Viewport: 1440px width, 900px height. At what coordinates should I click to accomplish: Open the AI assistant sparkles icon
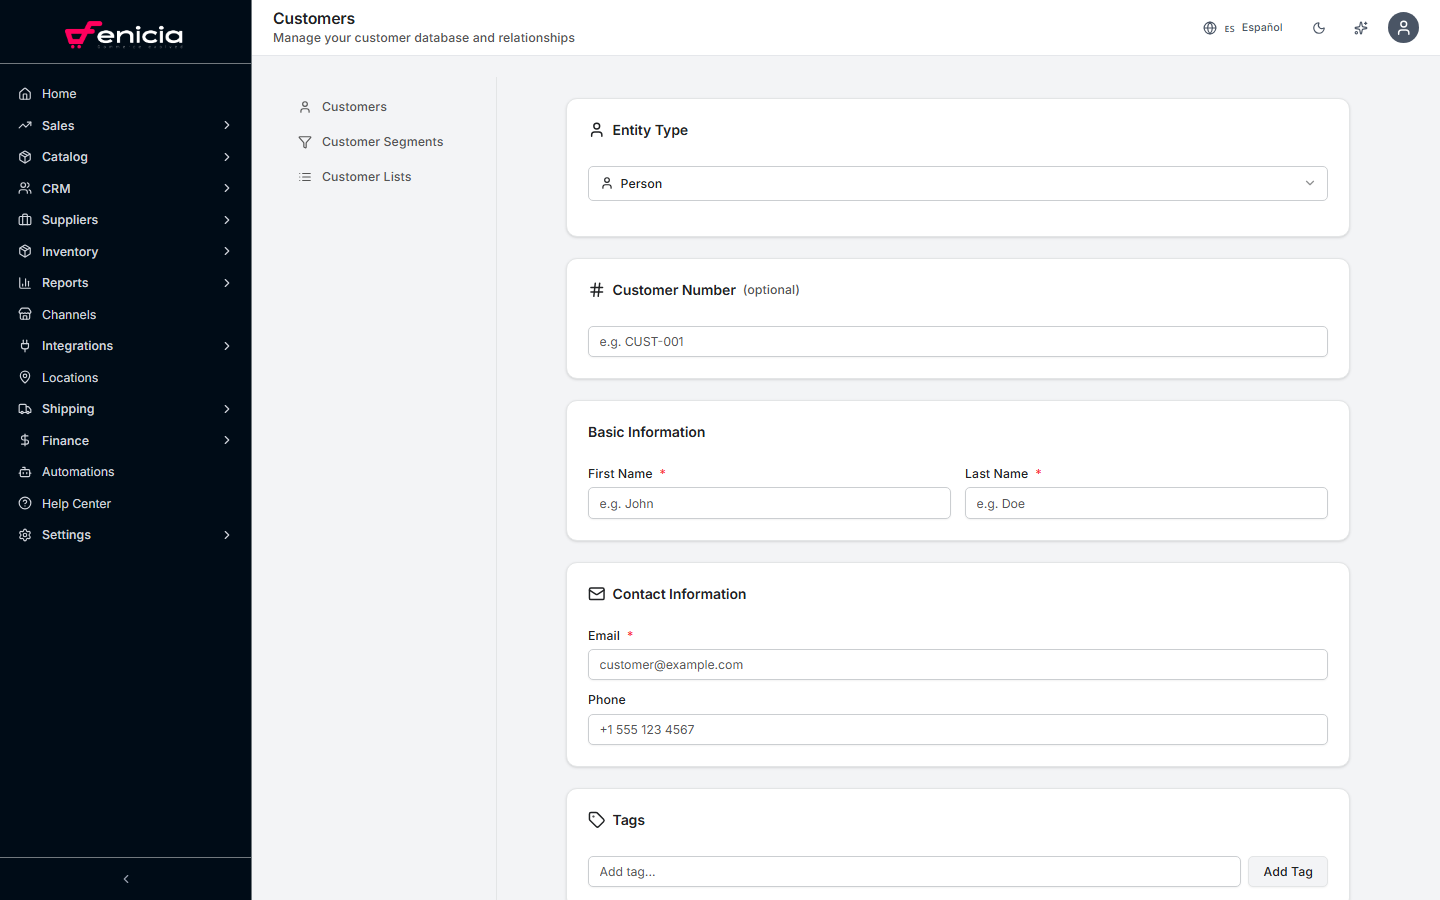(x=1360, y=27)
